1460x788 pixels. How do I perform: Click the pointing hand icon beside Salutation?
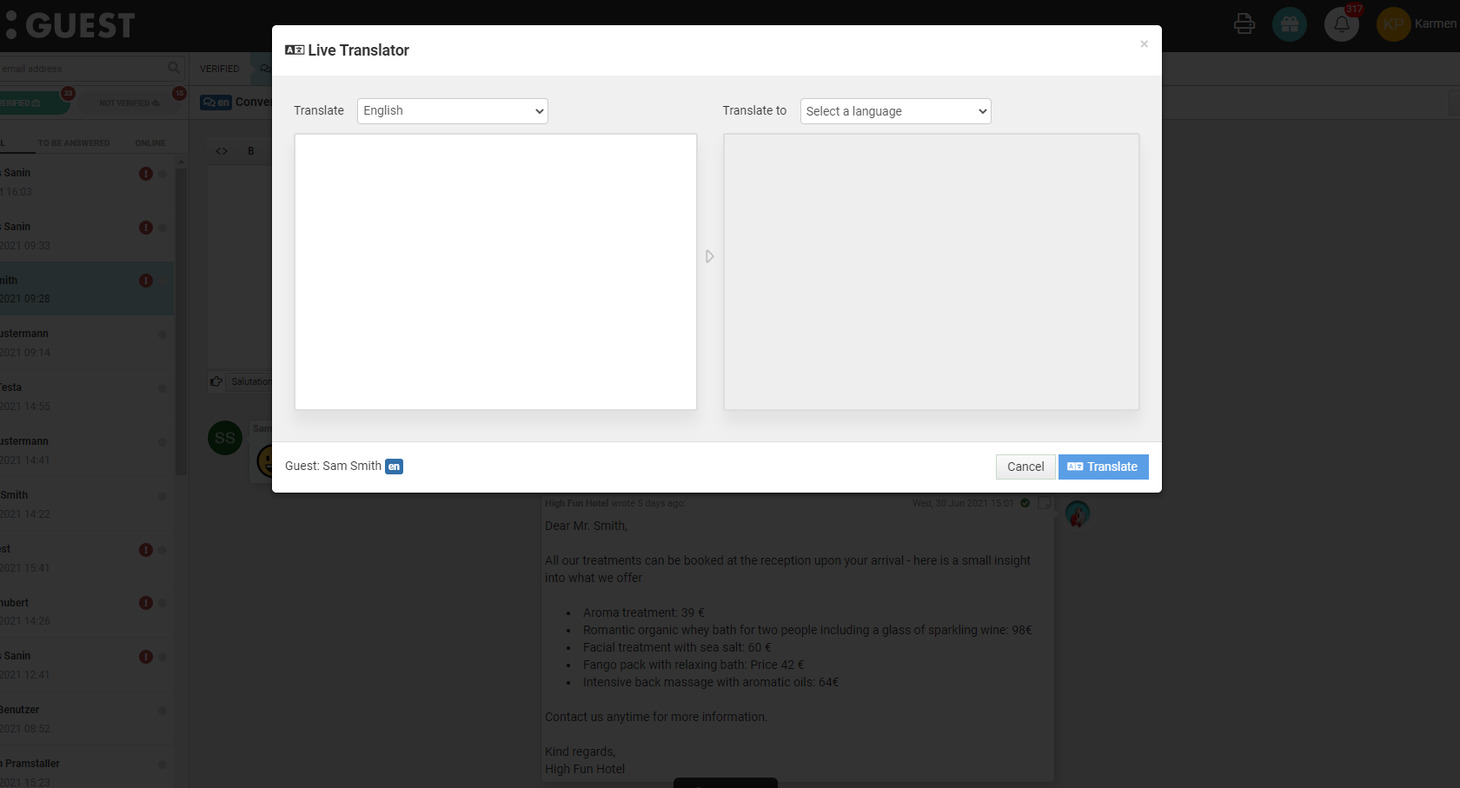[x=216, y=381]
